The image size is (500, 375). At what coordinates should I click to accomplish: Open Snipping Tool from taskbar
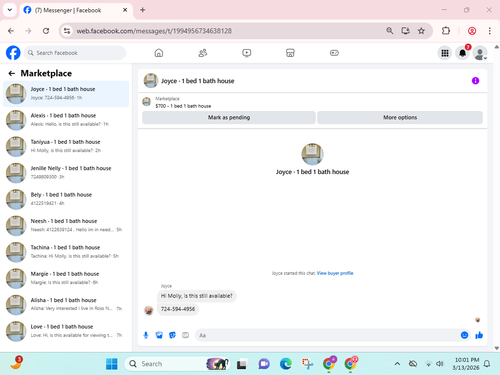pyautogui.click(x=307, y=364)
